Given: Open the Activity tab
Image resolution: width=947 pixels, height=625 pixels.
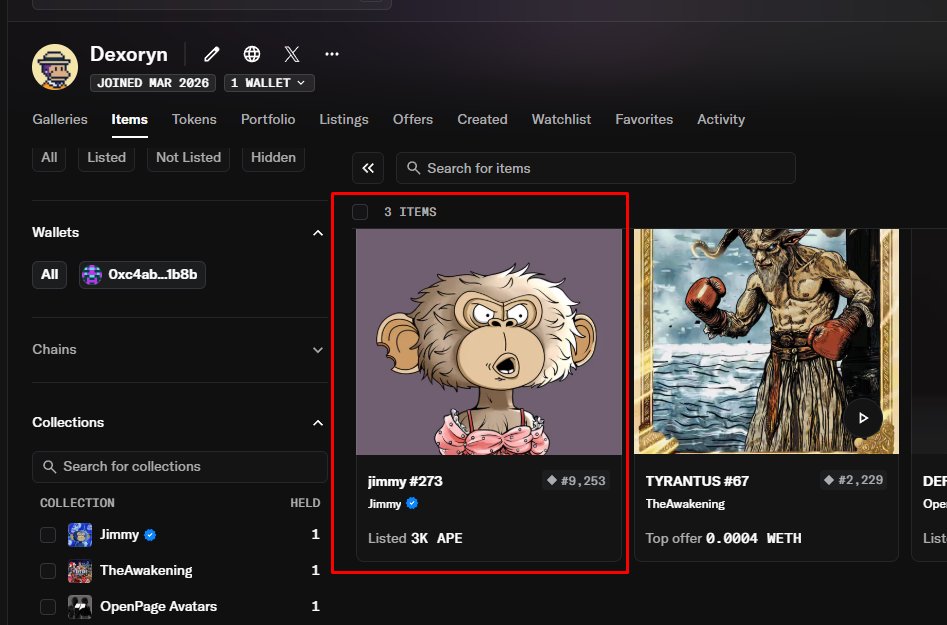Looking at the screenshot, I should (721, 120).
